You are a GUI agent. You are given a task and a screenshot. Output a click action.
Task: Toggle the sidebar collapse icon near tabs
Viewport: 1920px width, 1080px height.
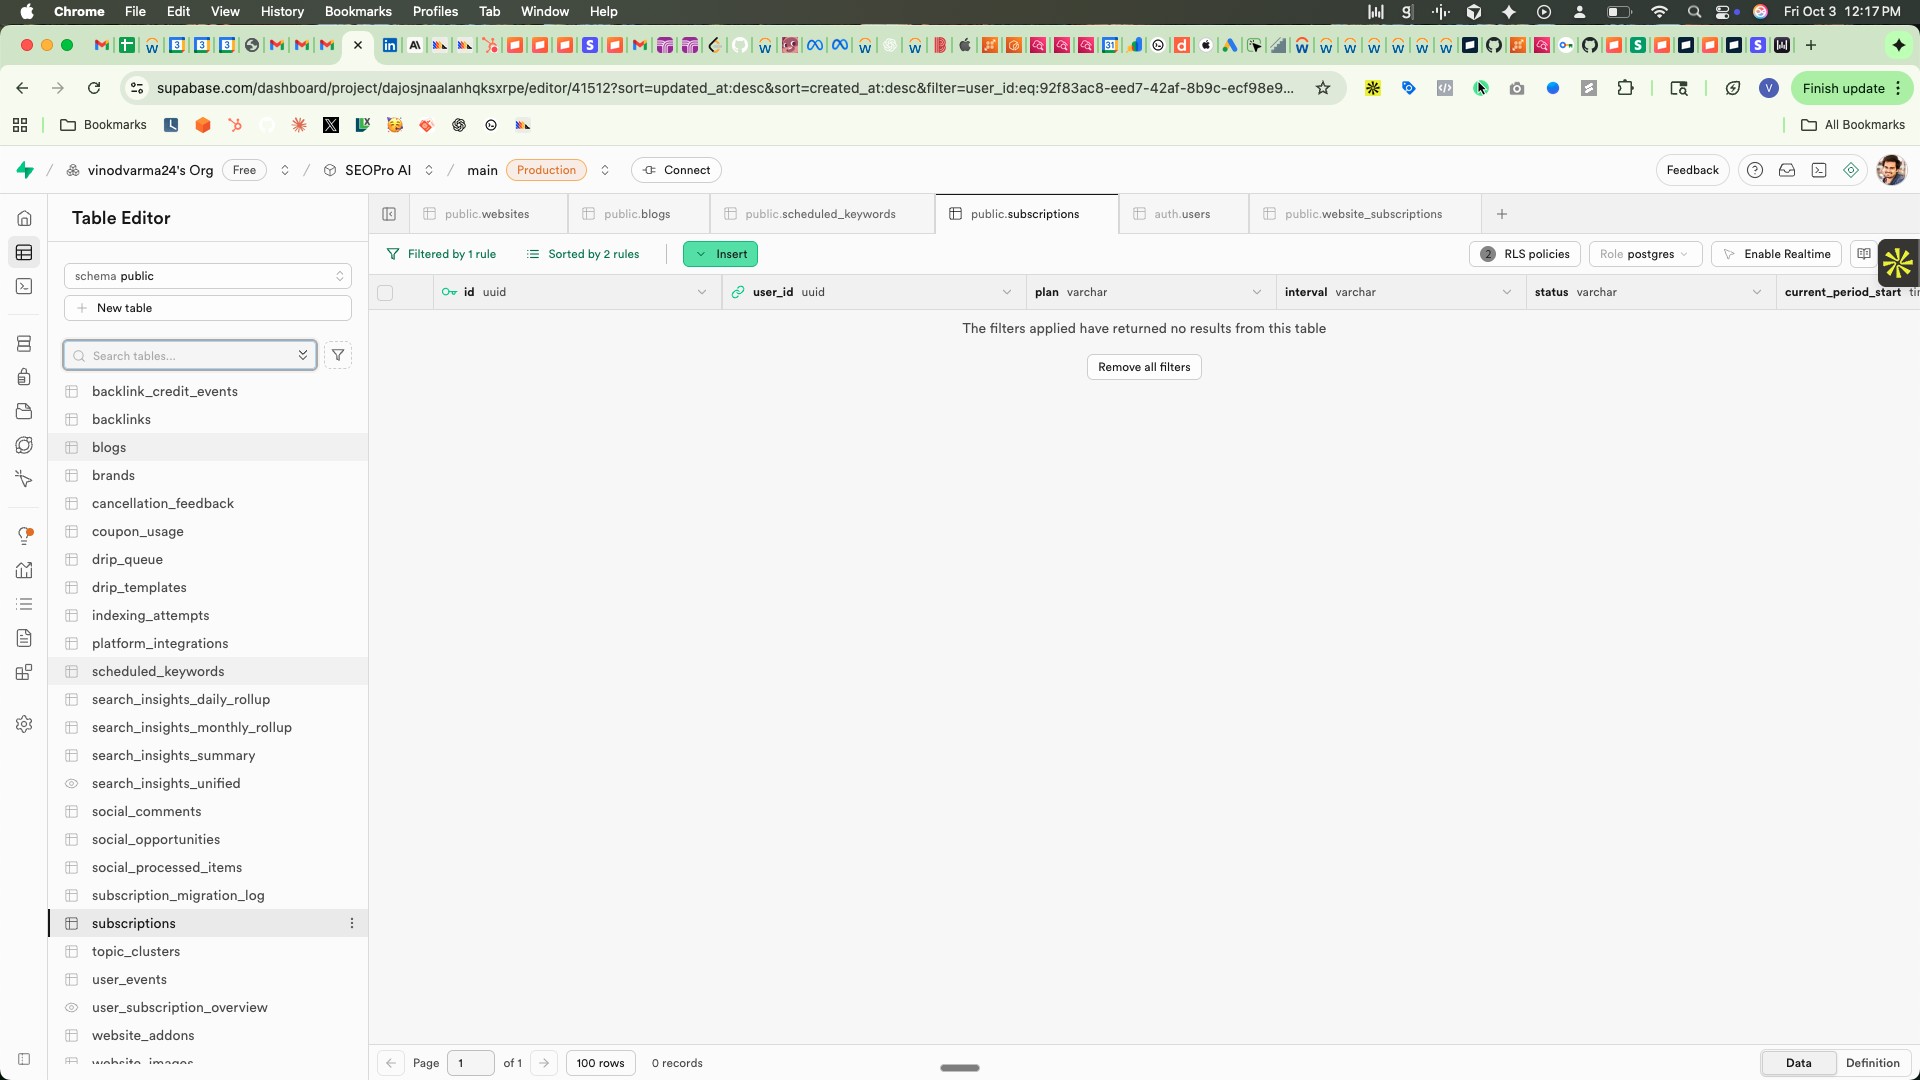(390, 214)
